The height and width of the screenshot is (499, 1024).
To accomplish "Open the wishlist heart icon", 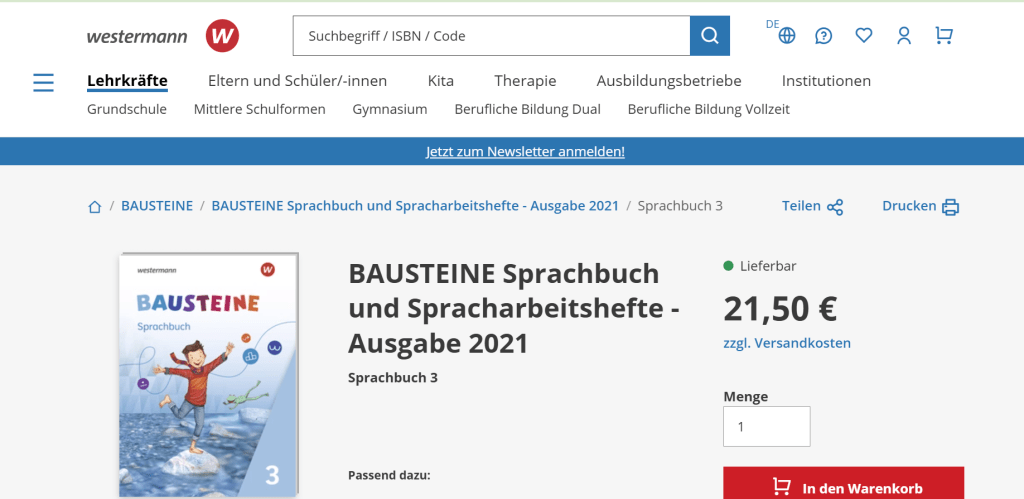I will pyautogui.click(x=864, y=35).
